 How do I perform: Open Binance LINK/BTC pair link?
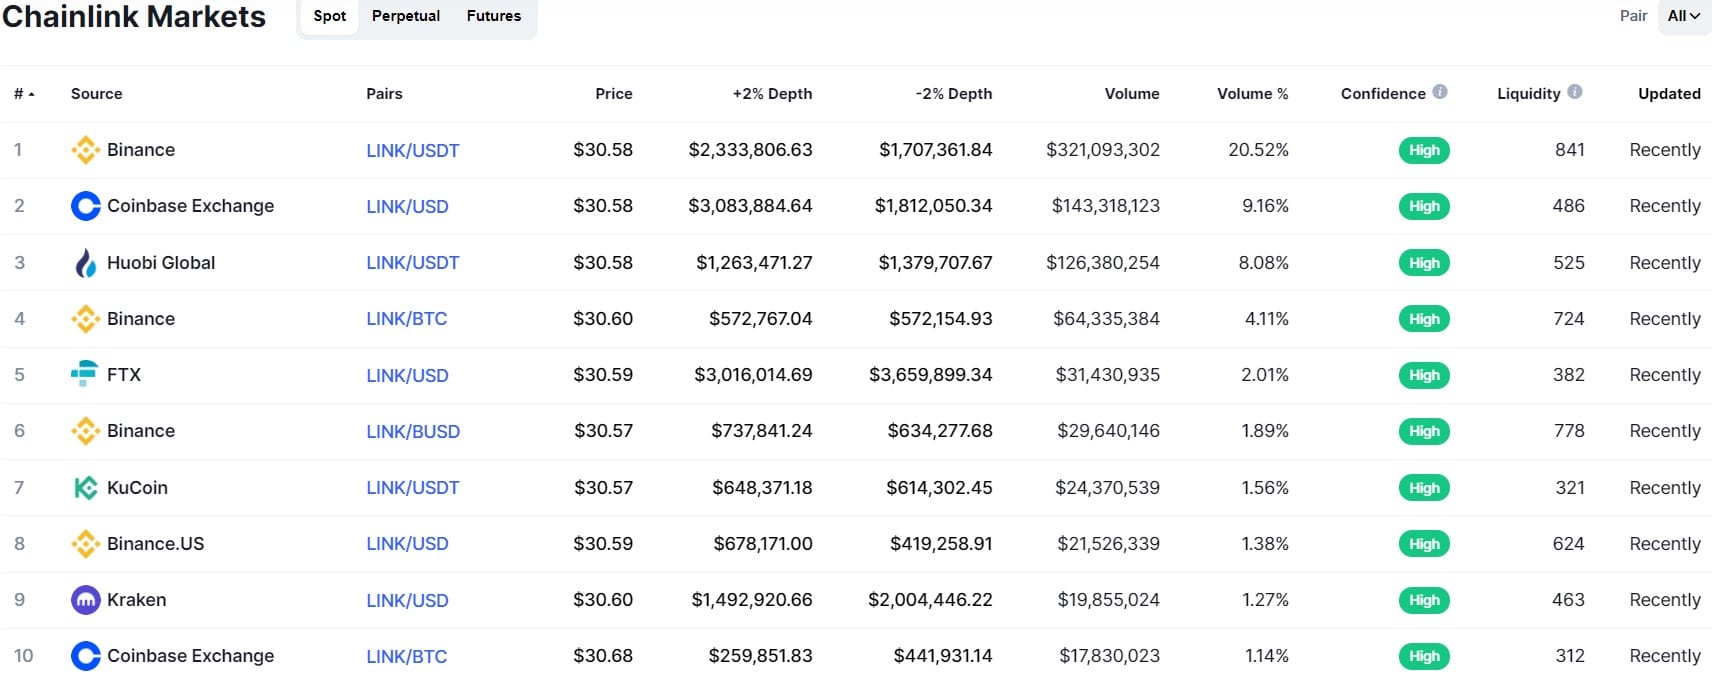point(406,319)
